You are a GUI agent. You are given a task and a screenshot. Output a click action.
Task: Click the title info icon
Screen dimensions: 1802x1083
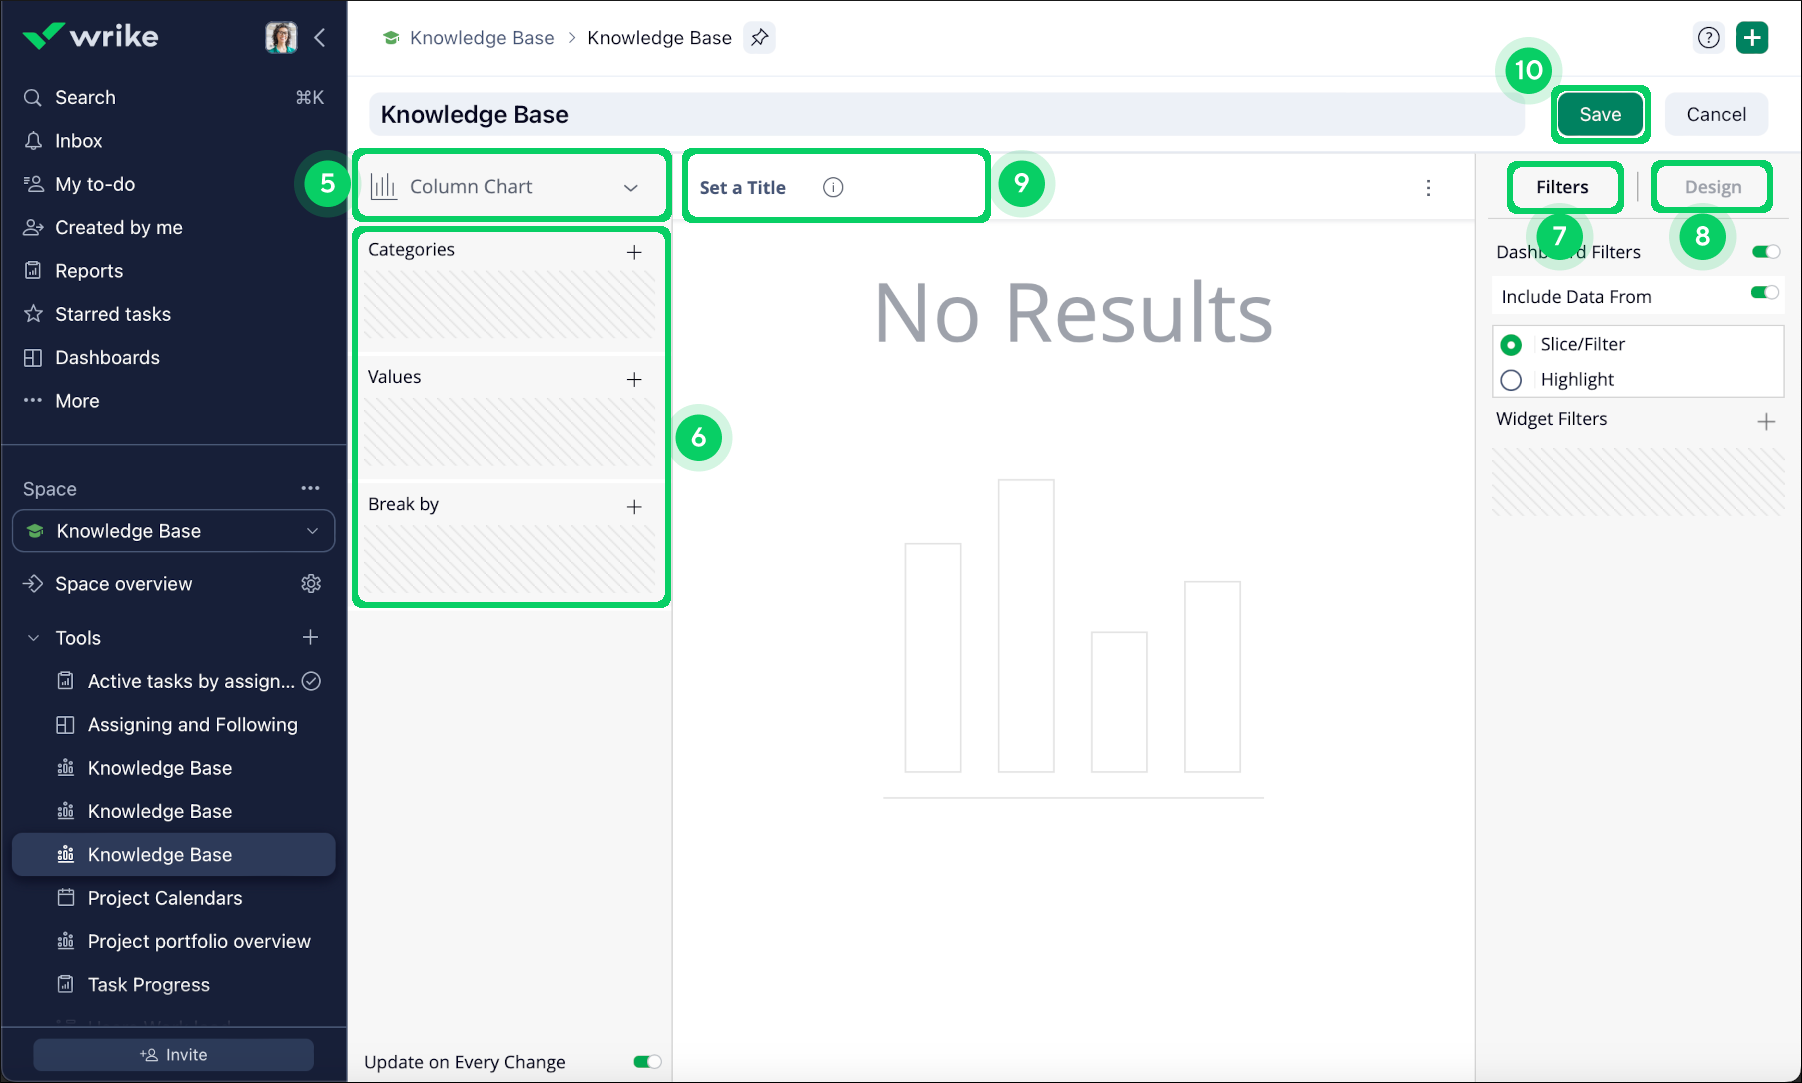[834, 187]
